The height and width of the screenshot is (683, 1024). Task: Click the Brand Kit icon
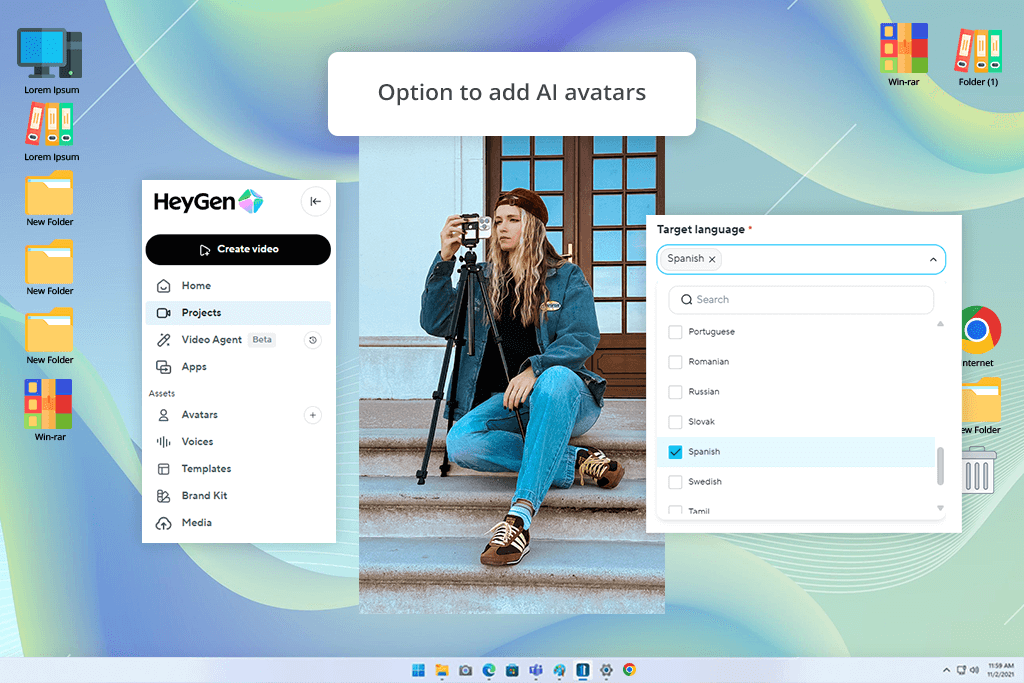coord(163,496)
